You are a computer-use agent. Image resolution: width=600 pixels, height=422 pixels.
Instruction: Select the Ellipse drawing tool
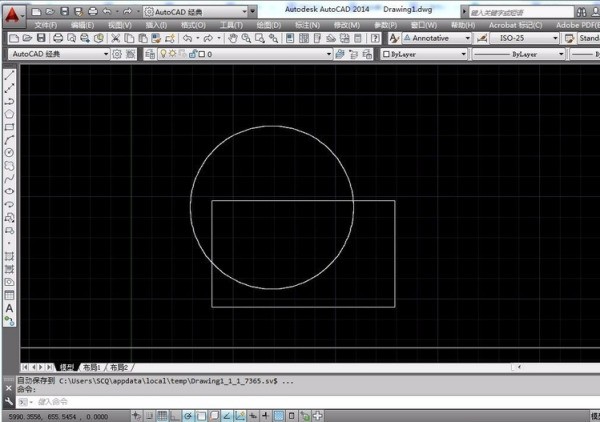(x=10, y=191)
